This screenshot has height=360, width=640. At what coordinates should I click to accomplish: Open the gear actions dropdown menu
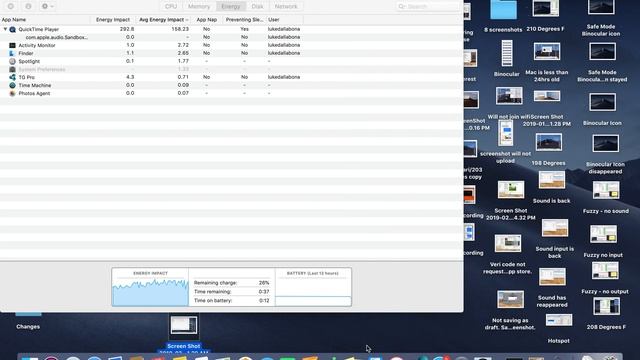point(47,6)
